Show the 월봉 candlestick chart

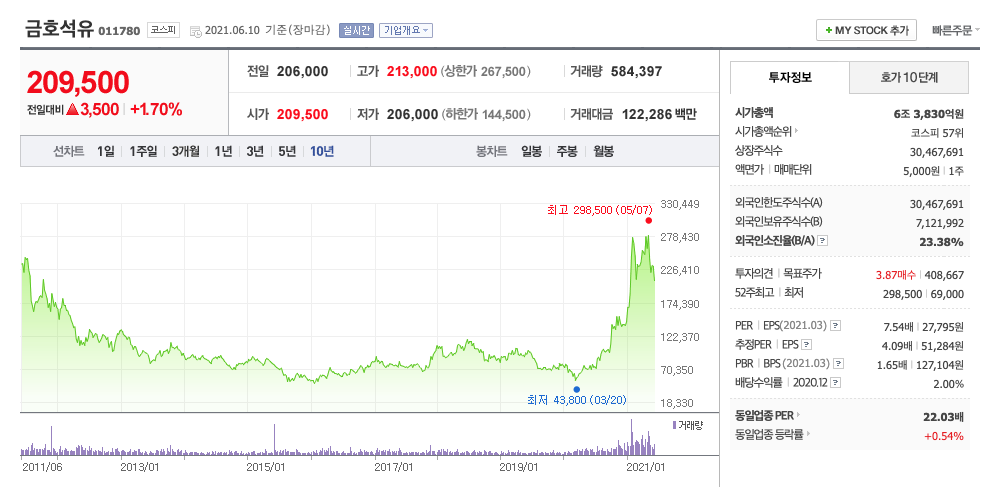[x=603, y=152]
